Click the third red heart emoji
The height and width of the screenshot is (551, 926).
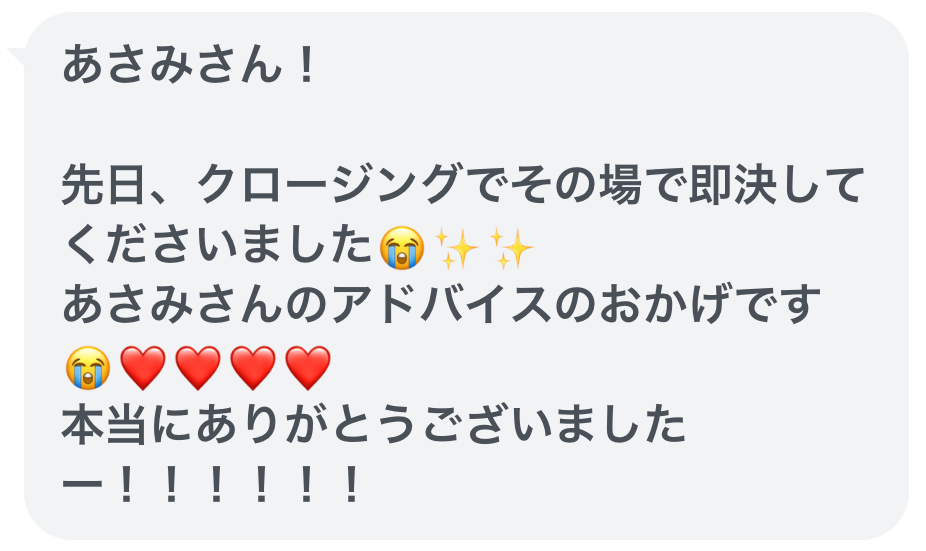253,369
